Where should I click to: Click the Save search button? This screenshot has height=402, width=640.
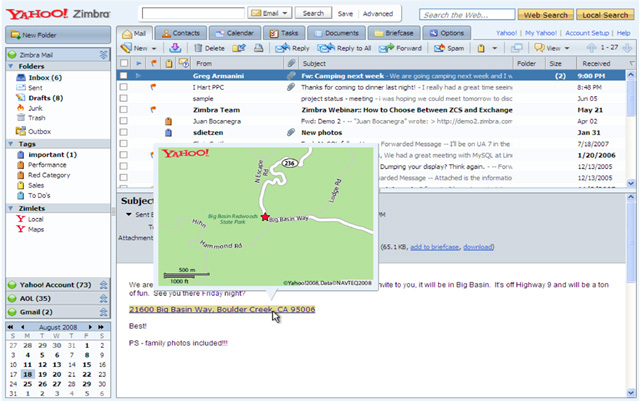(x=345, y=13)
